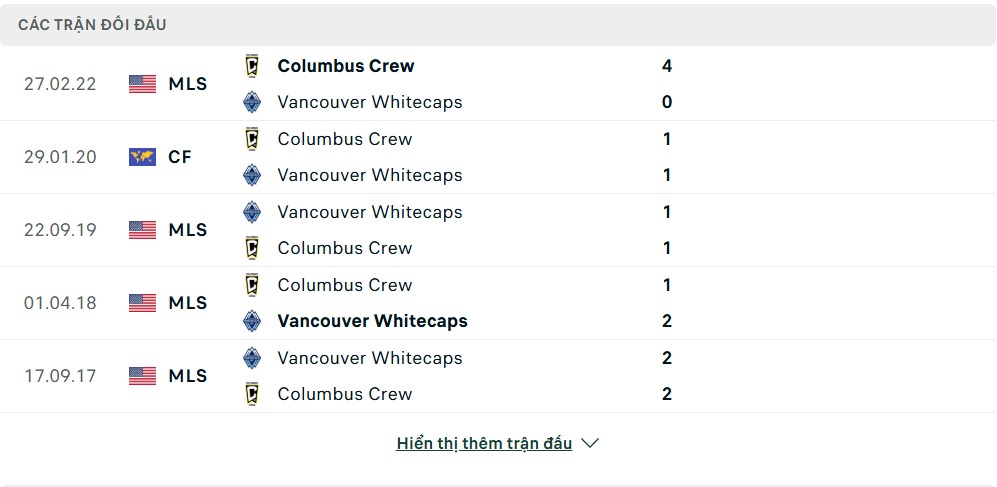This screenshot has height=487, width=997.
Task: Open 'Hiển thị thêm trận đấu' link
Action: (484, 443)
